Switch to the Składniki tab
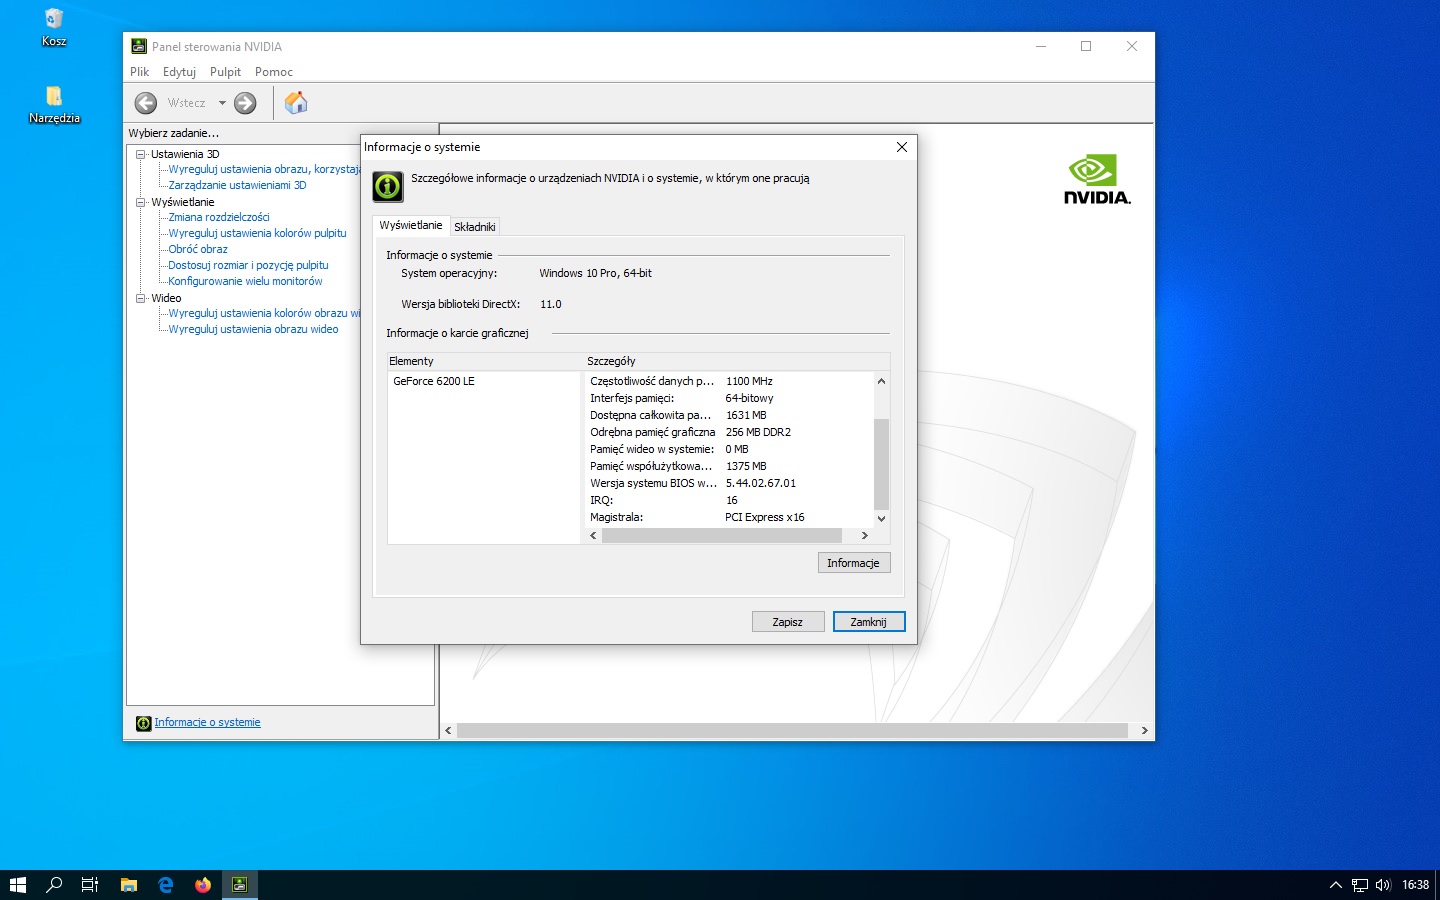 (x=474, y=227)
